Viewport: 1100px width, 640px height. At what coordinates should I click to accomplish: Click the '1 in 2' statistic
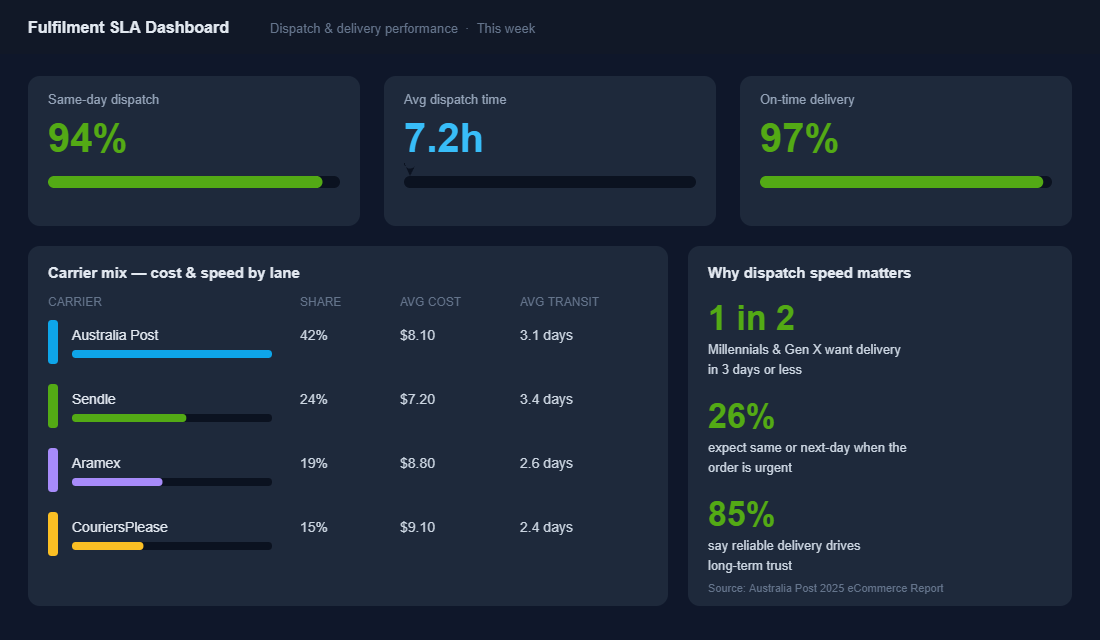751,318
